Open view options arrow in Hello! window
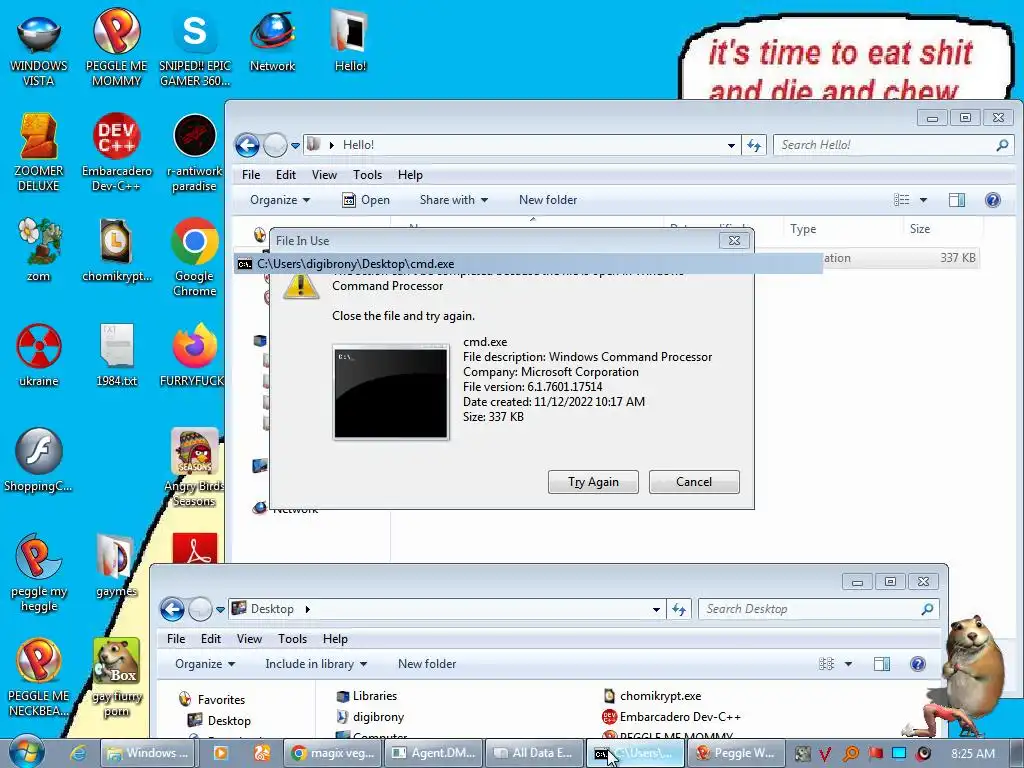This screenshot has width=1024, height=768. (x=923, y=200)
